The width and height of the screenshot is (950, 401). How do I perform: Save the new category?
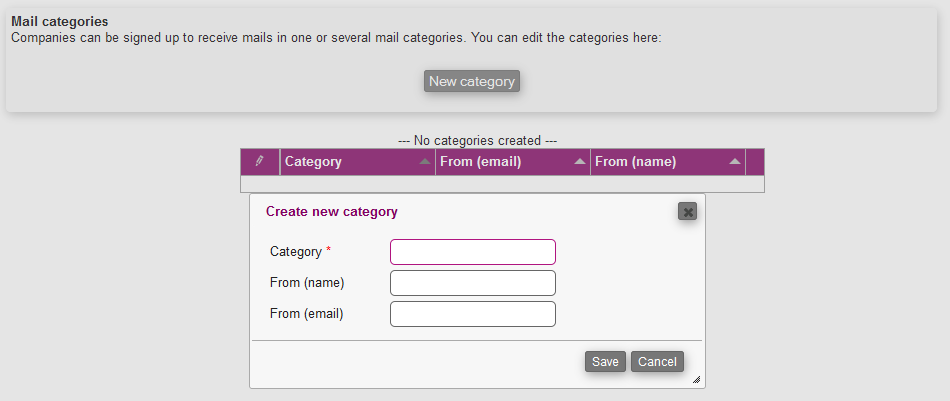[x=605, y=362]
